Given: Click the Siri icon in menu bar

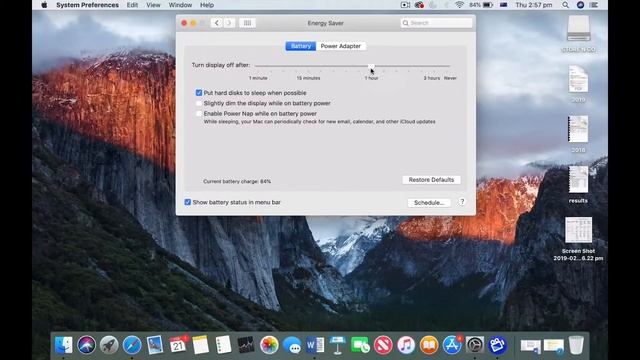Looking at the screenshot, I should click(580, 5).
